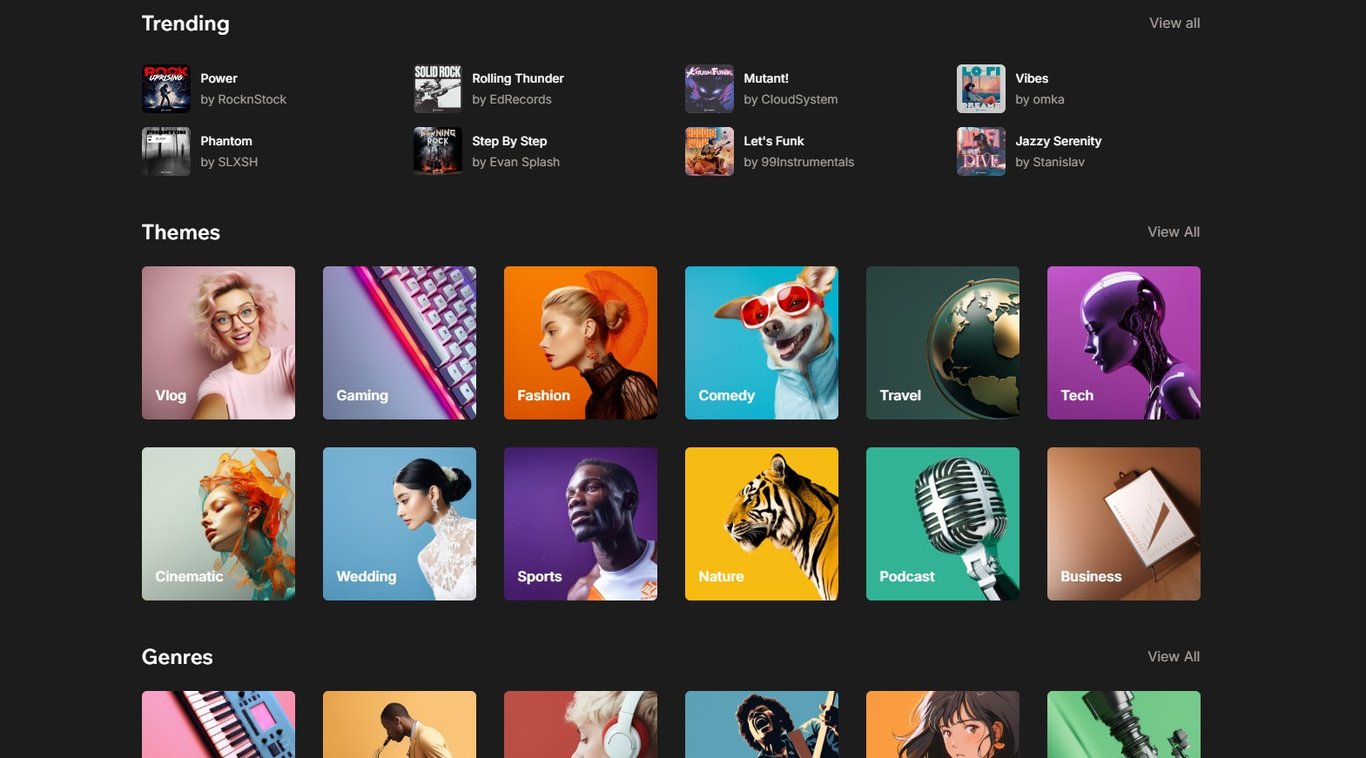1366x758 pixels.
Task: Open the Let's Funk album cover
Action: (709, 152)
